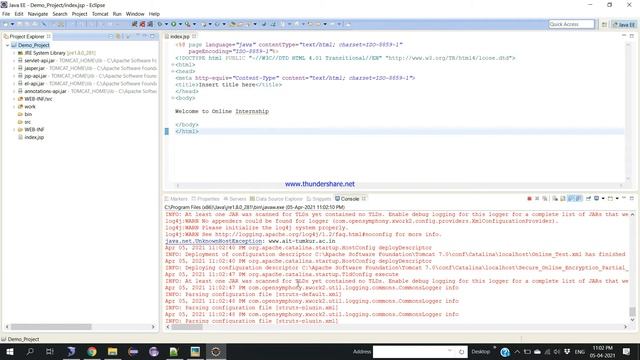The height and width of the screenshot is (360, 640).
Task: Open the Tomcat menu
Action: pos(100,14)
